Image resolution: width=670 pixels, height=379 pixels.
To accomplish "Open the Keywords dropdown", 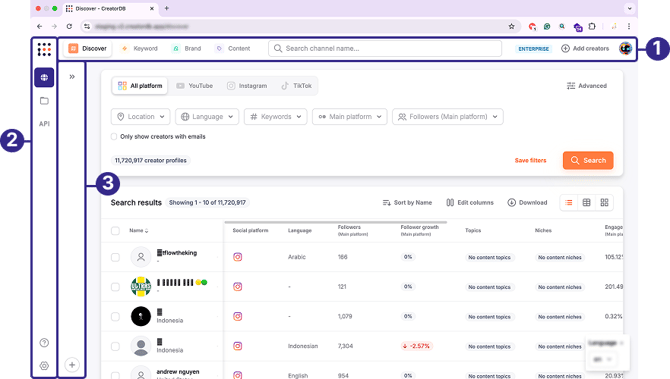I will click(276, 117).
